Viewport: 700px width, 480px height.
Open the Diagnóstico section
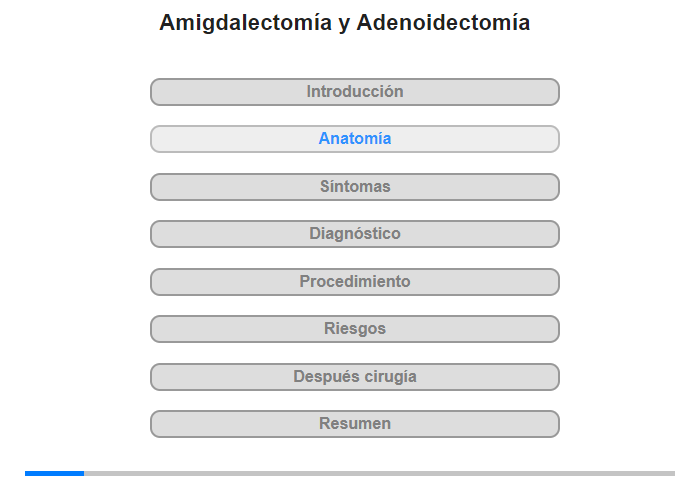tap(355, 234)
